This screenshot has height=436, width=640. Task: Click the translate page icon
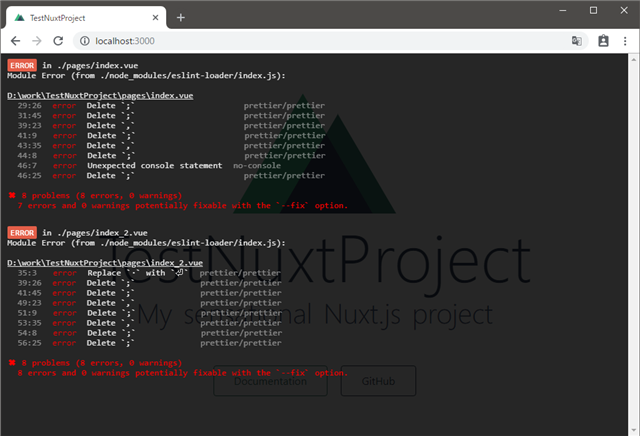[x=577, y=41]
